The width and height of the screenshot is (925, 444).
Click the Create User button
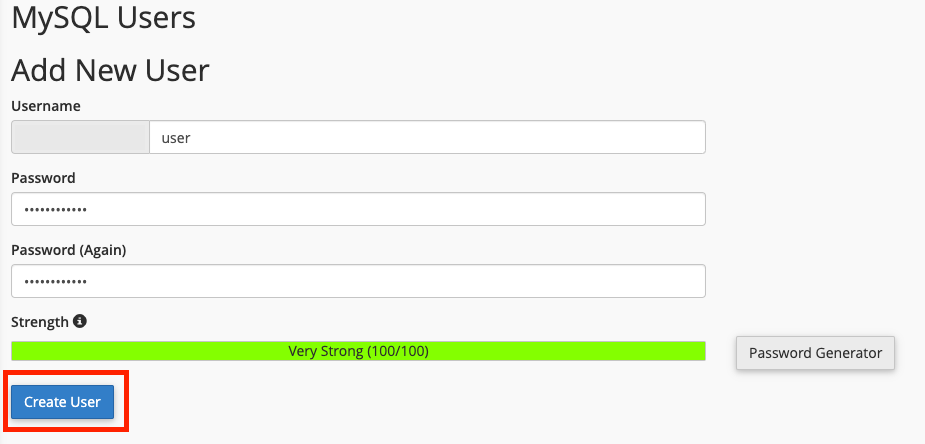(63, 402)
